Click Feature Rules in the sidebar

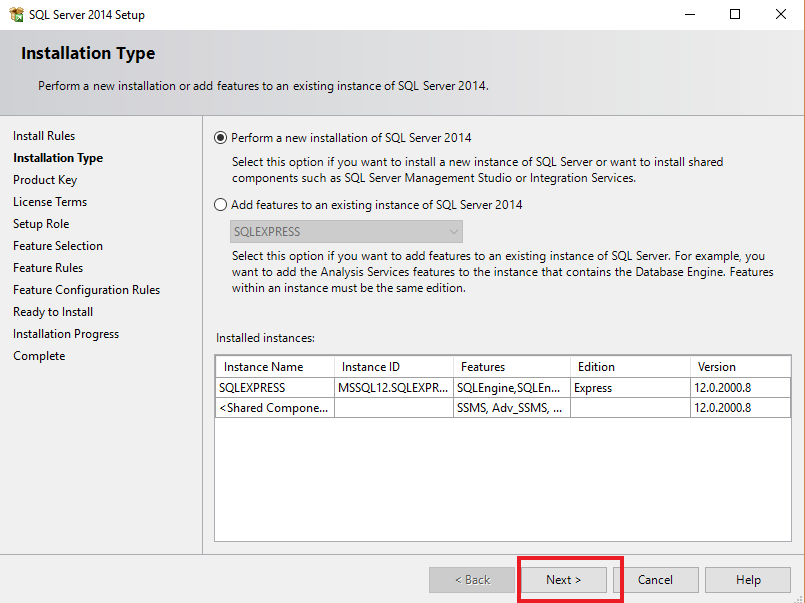point(48,268)
